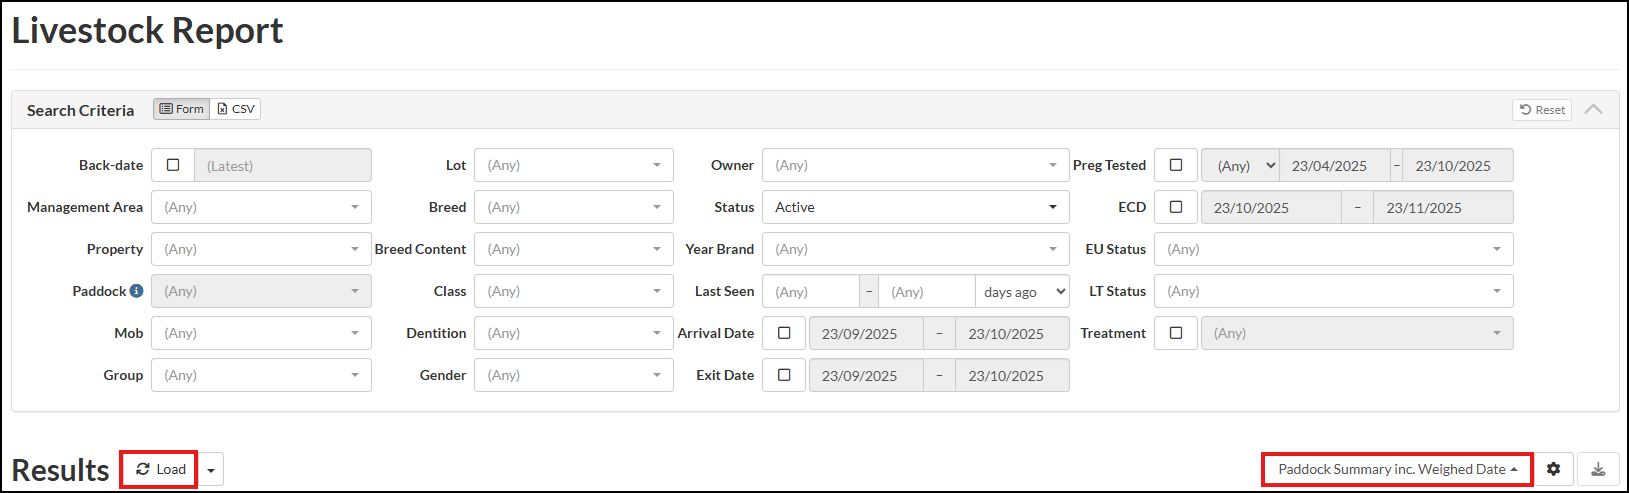
Task: Collapse the Search Criteria panel chevron
Action: point(1594,109)
